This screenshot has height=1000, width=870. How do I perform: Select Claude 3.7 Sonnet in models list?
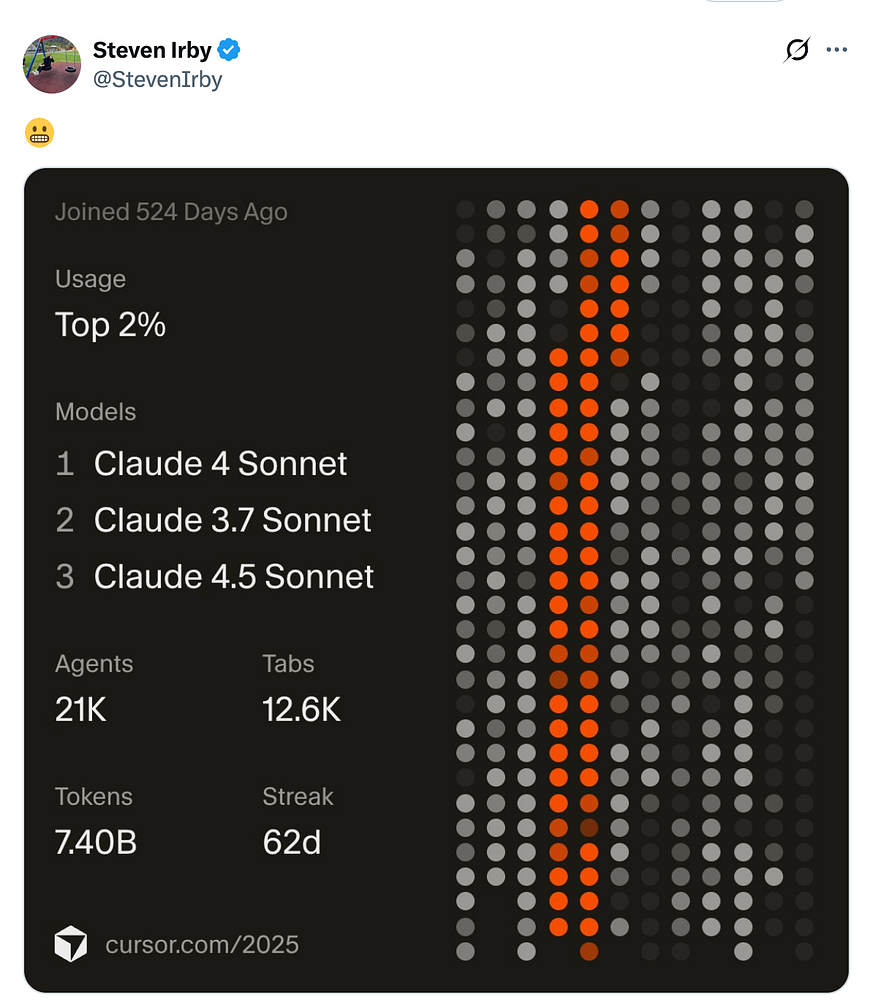click(x=232, y=520)
